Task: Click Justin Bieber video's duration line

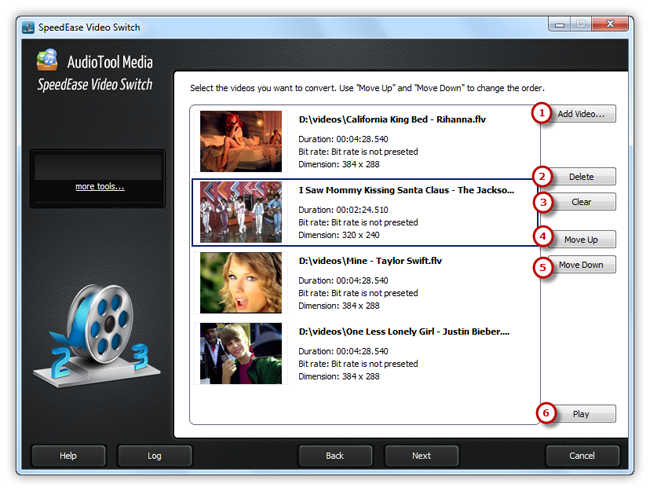Action: click(343, 351)
